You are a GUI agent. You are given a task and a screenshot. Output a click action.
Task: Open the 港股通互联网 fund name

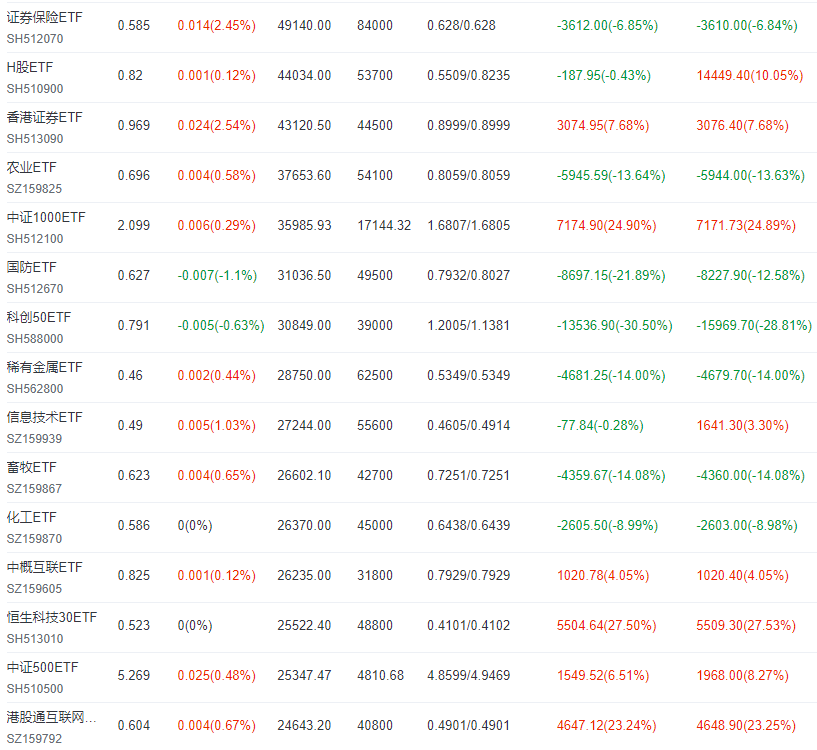coord(51,718)
